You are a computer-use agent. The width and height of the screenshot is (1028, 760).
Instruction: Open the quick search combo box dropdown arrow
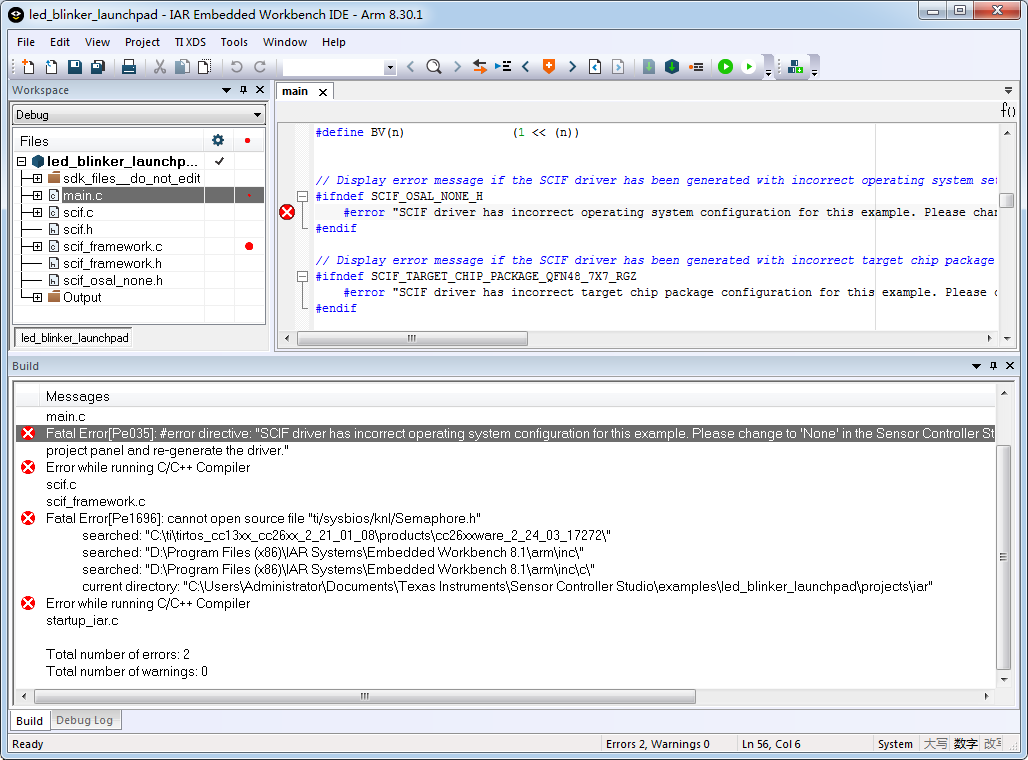tap(390, 67)
